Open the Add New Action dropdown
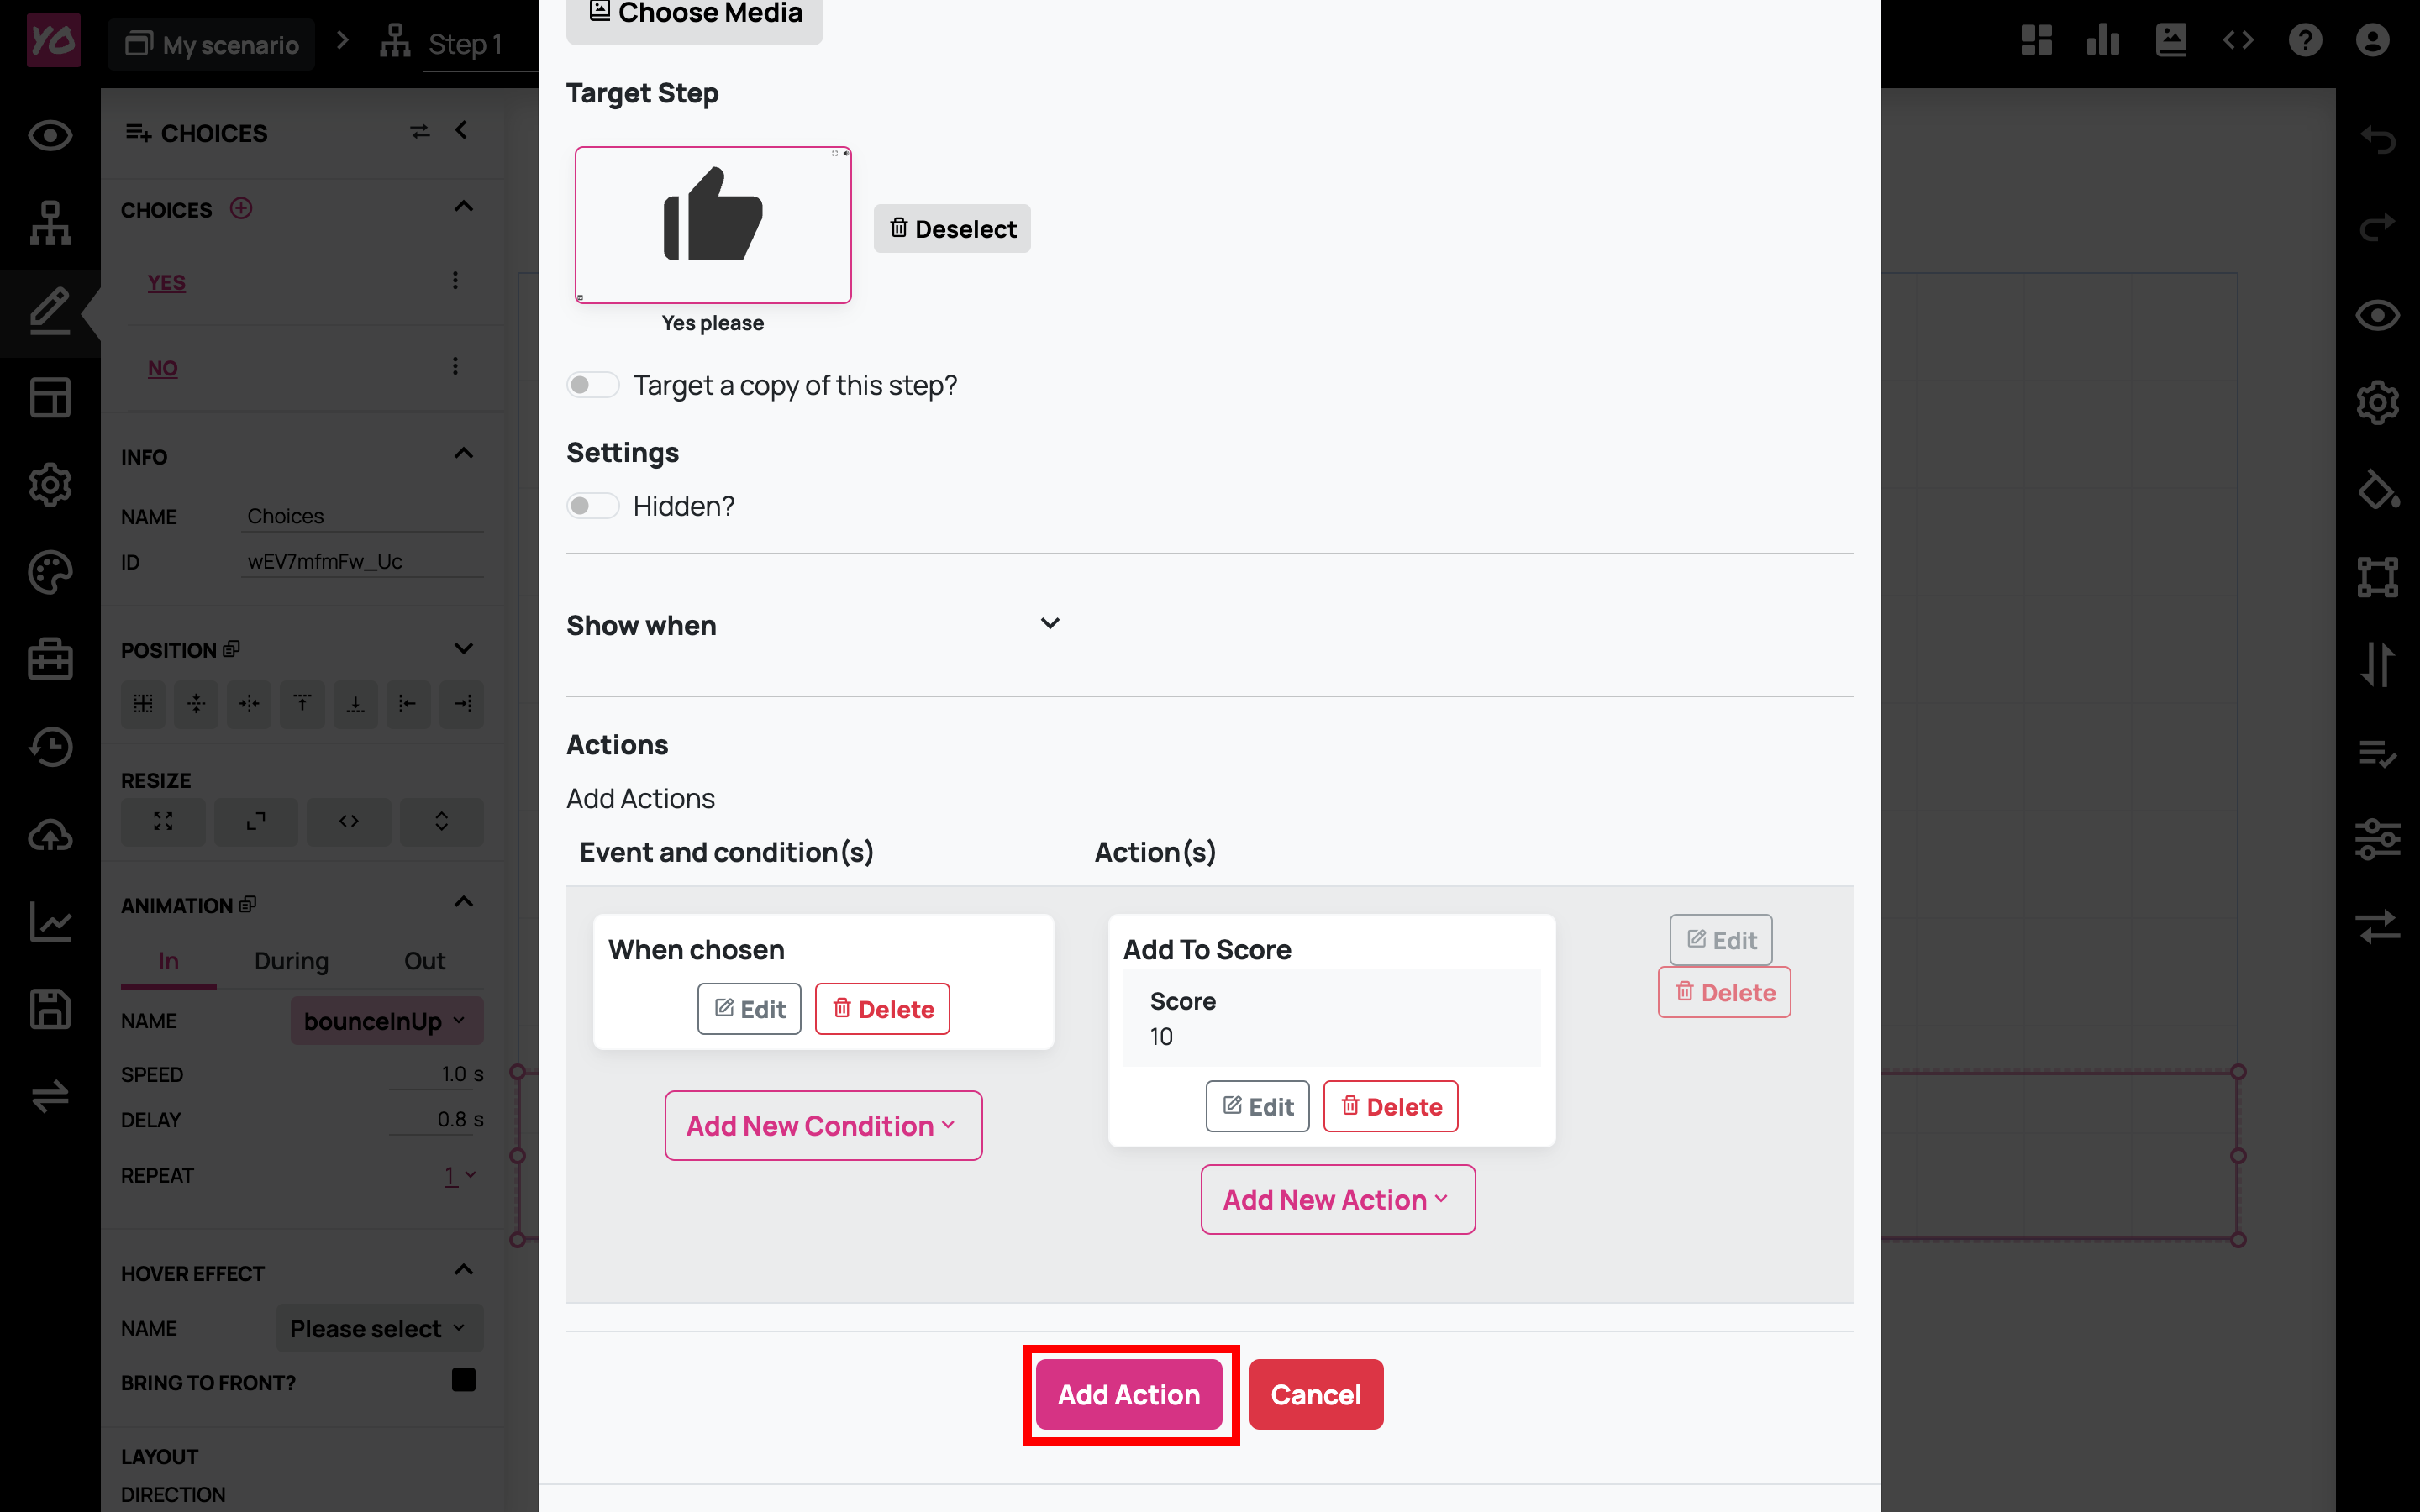The height and width of the screenshot is (1512, 2420). [x=1337, y=1199]
